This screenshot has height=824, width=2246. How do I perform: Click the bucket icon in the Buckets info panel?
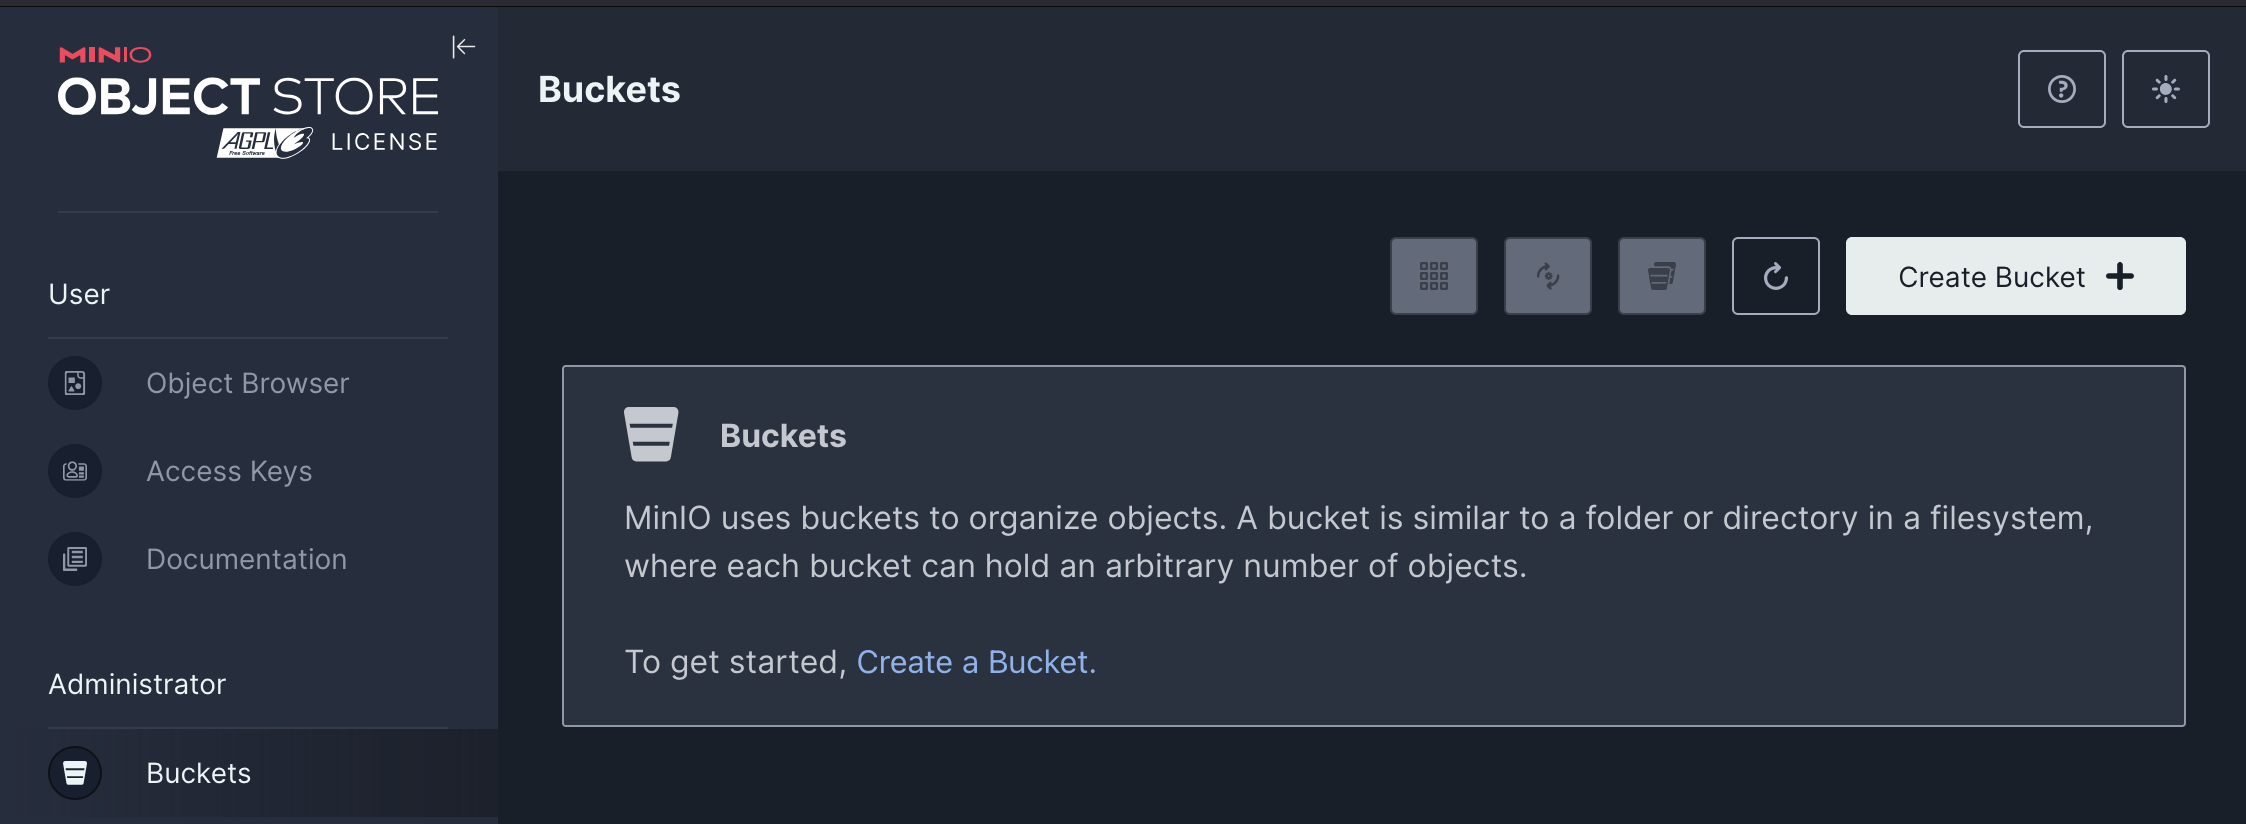[651, 434]
